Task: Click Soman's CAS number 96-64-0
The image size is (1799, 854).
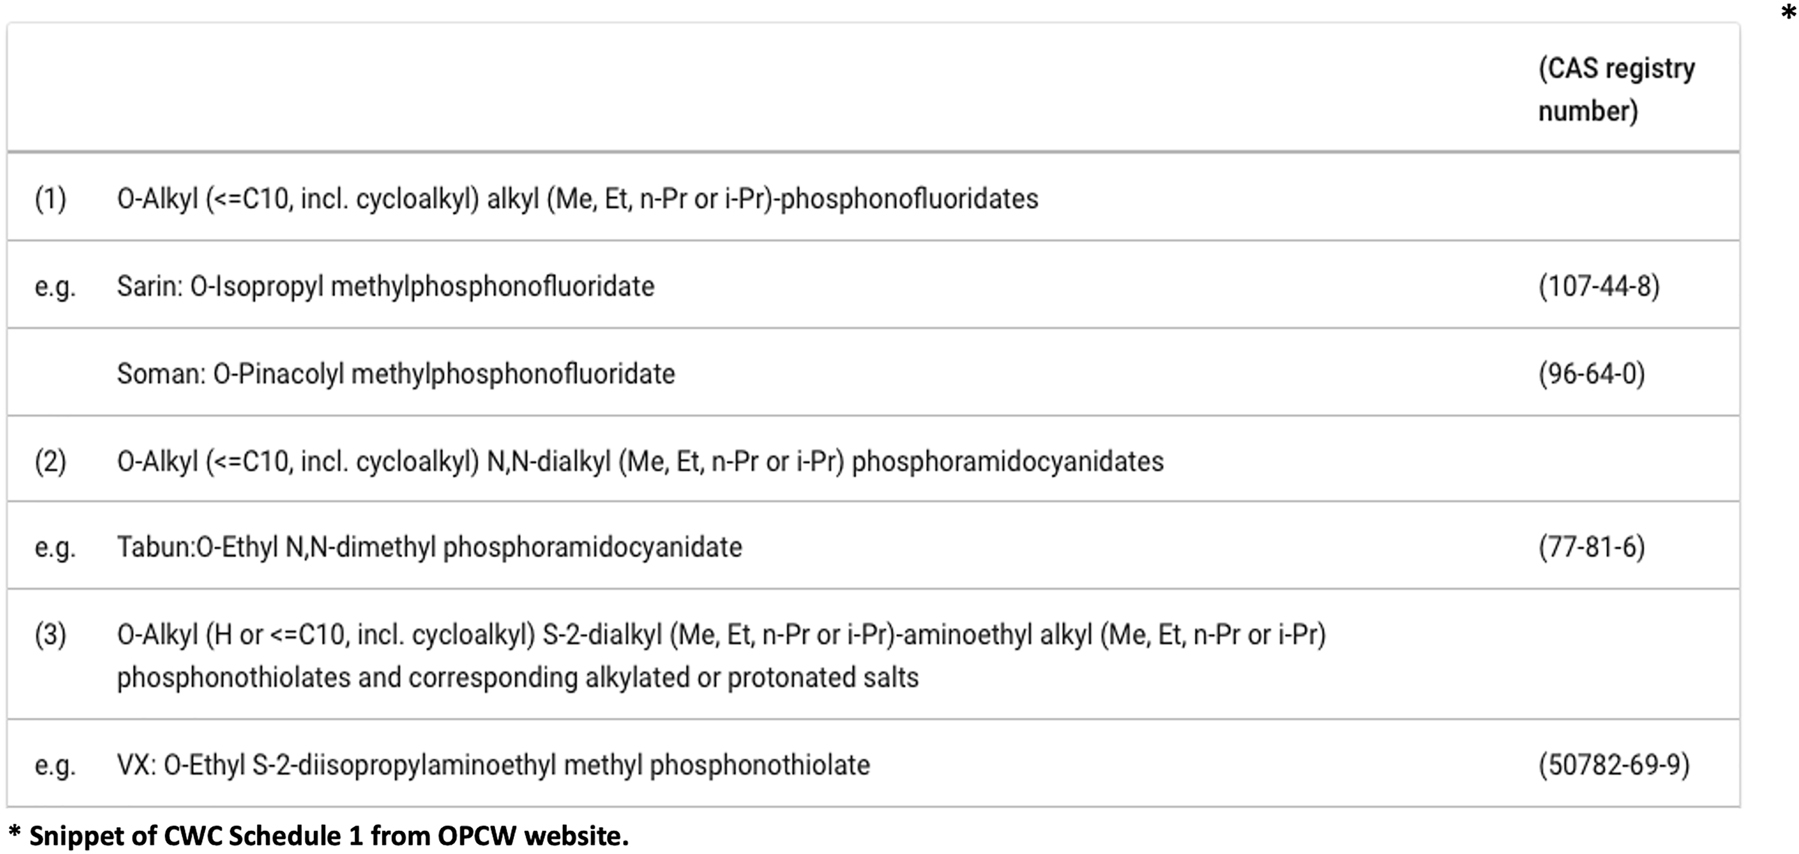Action: click(x=1591, y=374)
